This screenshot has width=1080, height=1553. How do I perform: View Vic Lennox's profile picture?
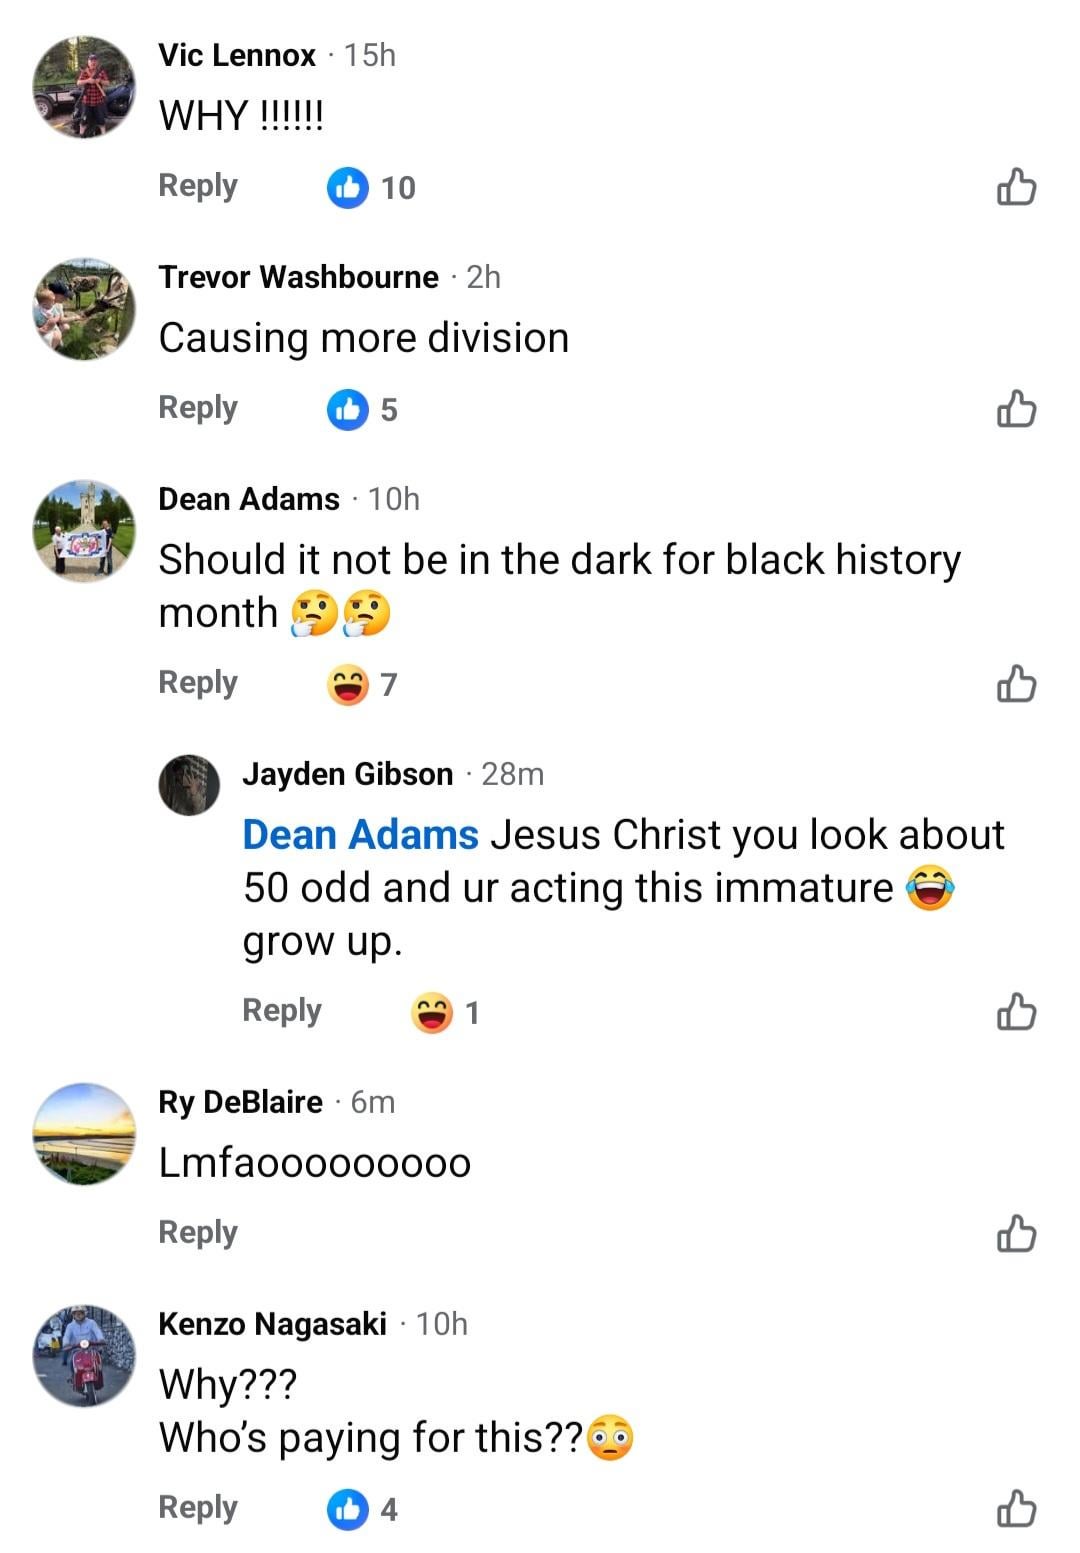84,87
